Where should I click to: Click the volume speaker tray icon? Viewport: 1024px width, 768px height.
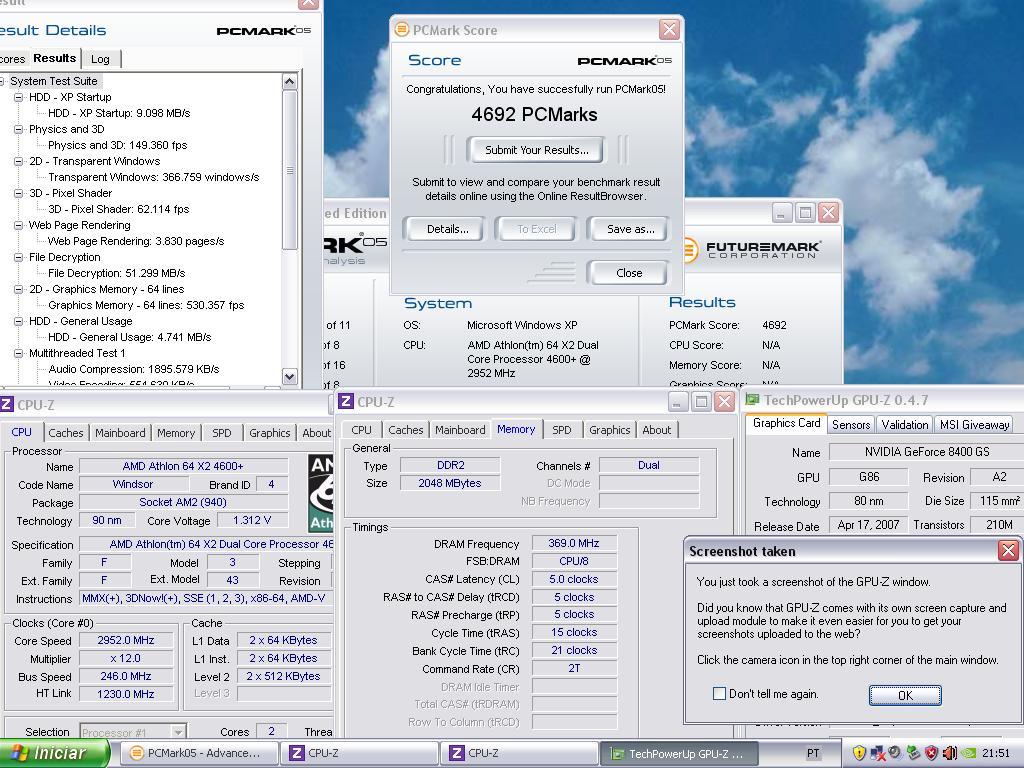pos(950,753)
